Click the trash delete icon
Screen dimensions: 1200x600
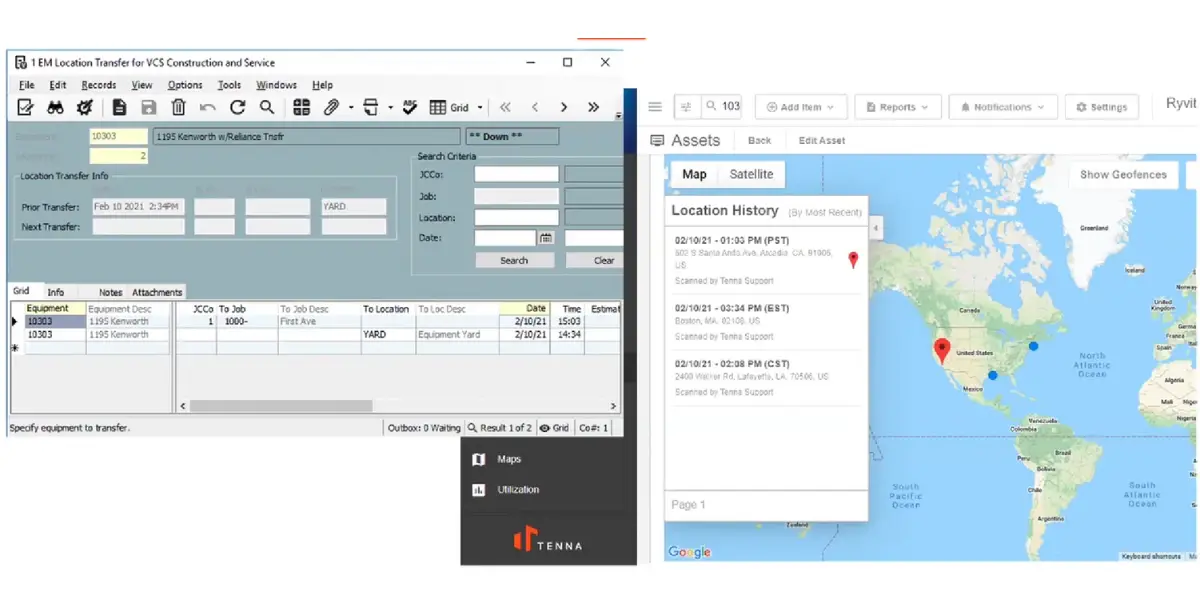coord(178,107)
